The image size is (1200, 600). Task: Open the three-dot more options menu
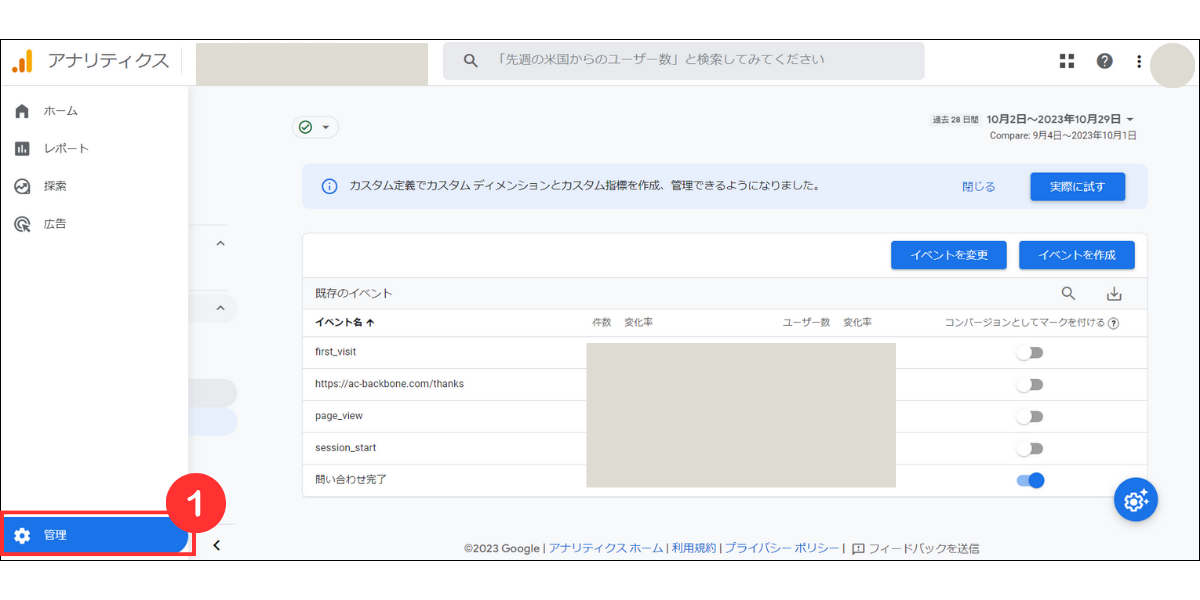(x=1138, y=61)
